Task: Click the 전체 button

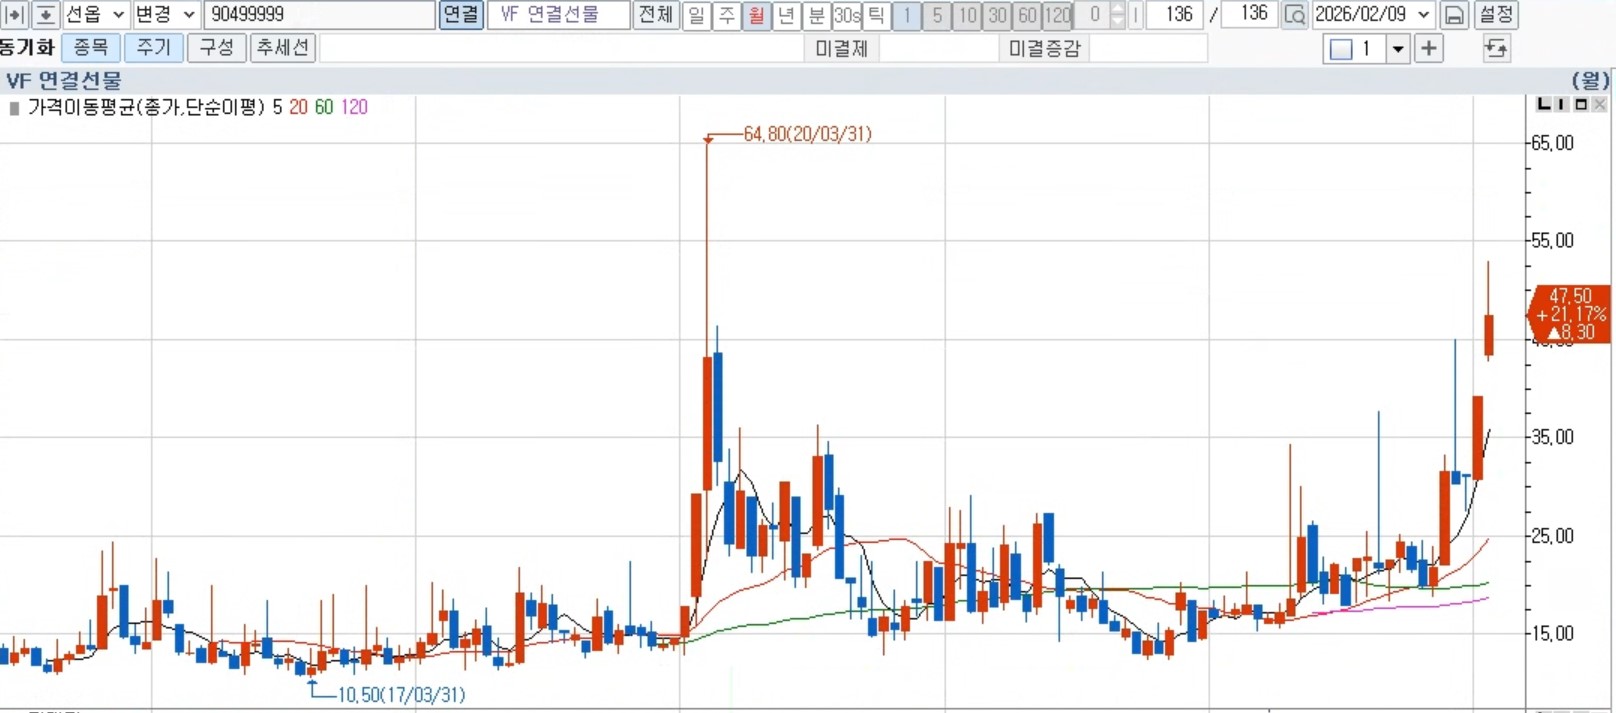Action: coord(656,15)
